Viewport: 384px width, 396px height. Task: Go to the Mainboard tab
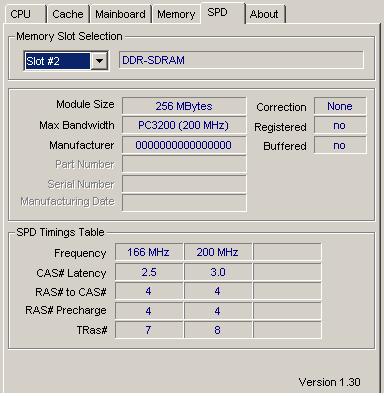[120, 14]
